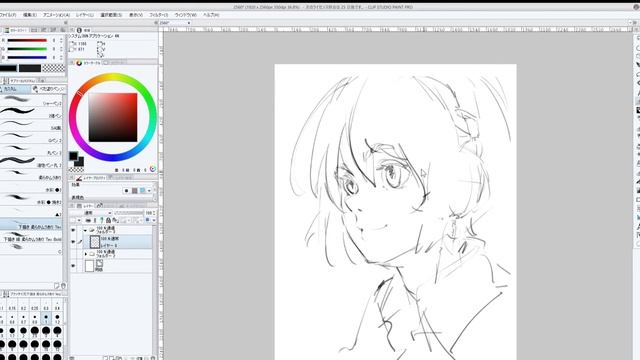This screenshot has width=640, height=360.
Task: Select the べた塗りペン sub tool group tab
Action: pyautogui.click(x=49, y=89)
